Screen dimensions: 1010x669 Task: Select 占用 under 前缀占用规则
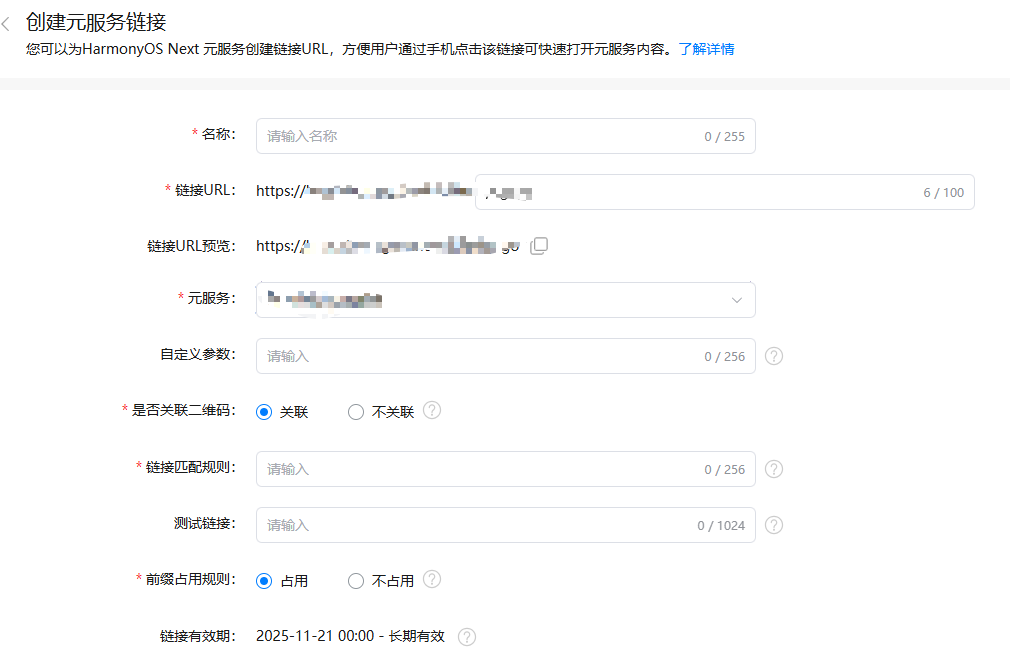pos(263,580)
